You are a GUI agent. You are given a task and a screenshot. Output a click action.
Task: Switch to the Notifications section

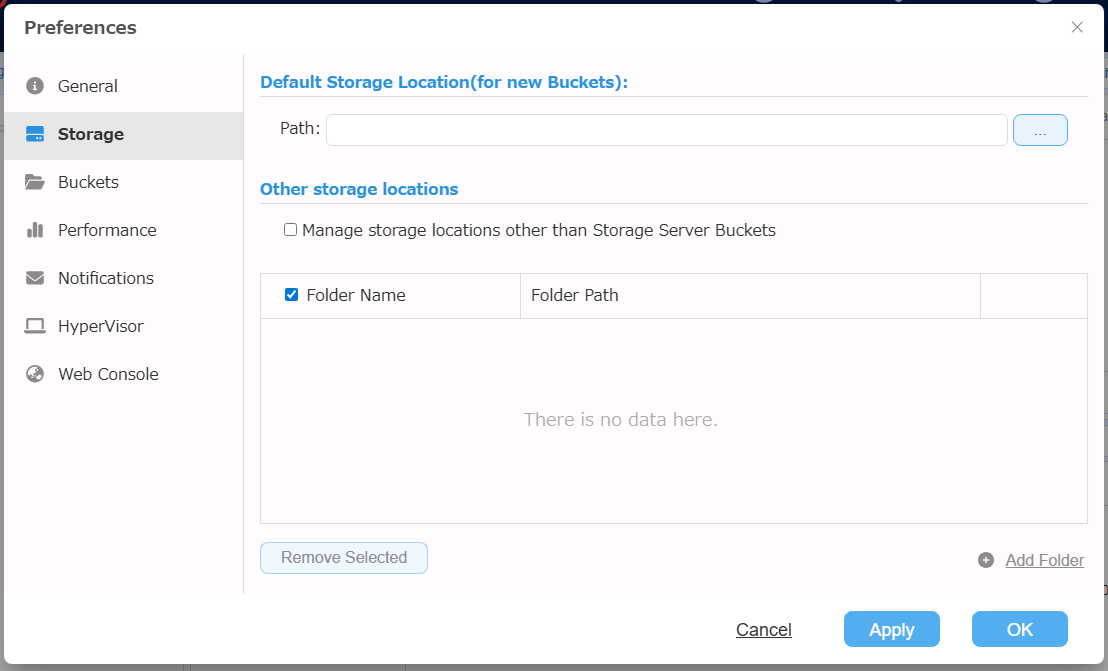click(106, 278)
